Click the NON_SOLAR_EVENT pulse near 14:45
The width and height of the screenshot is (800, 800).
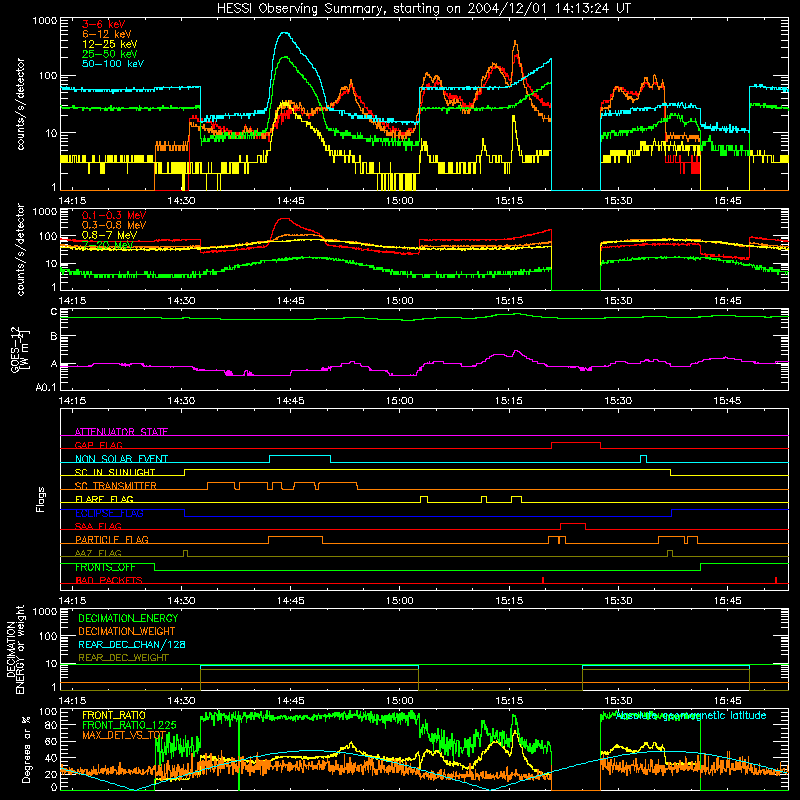(x=299, y=456)
